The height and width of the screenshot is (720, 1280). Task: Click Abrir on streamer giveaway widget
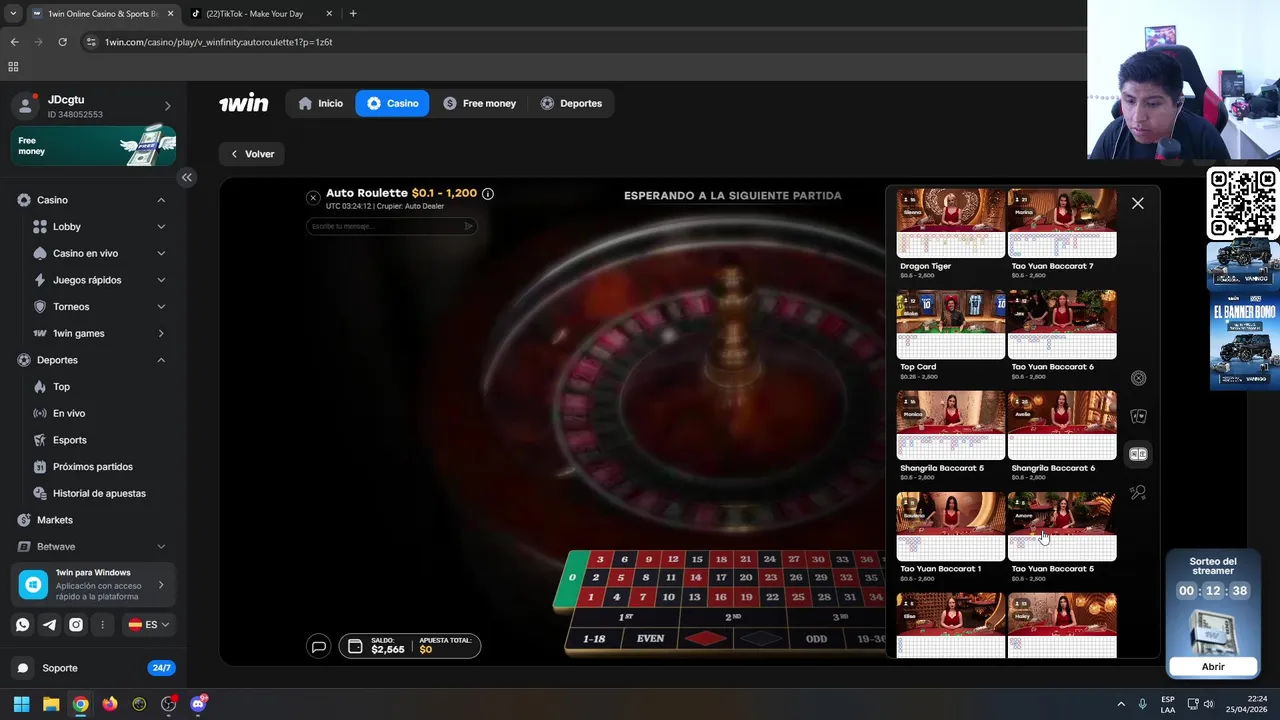click(x=1212, y=666)
